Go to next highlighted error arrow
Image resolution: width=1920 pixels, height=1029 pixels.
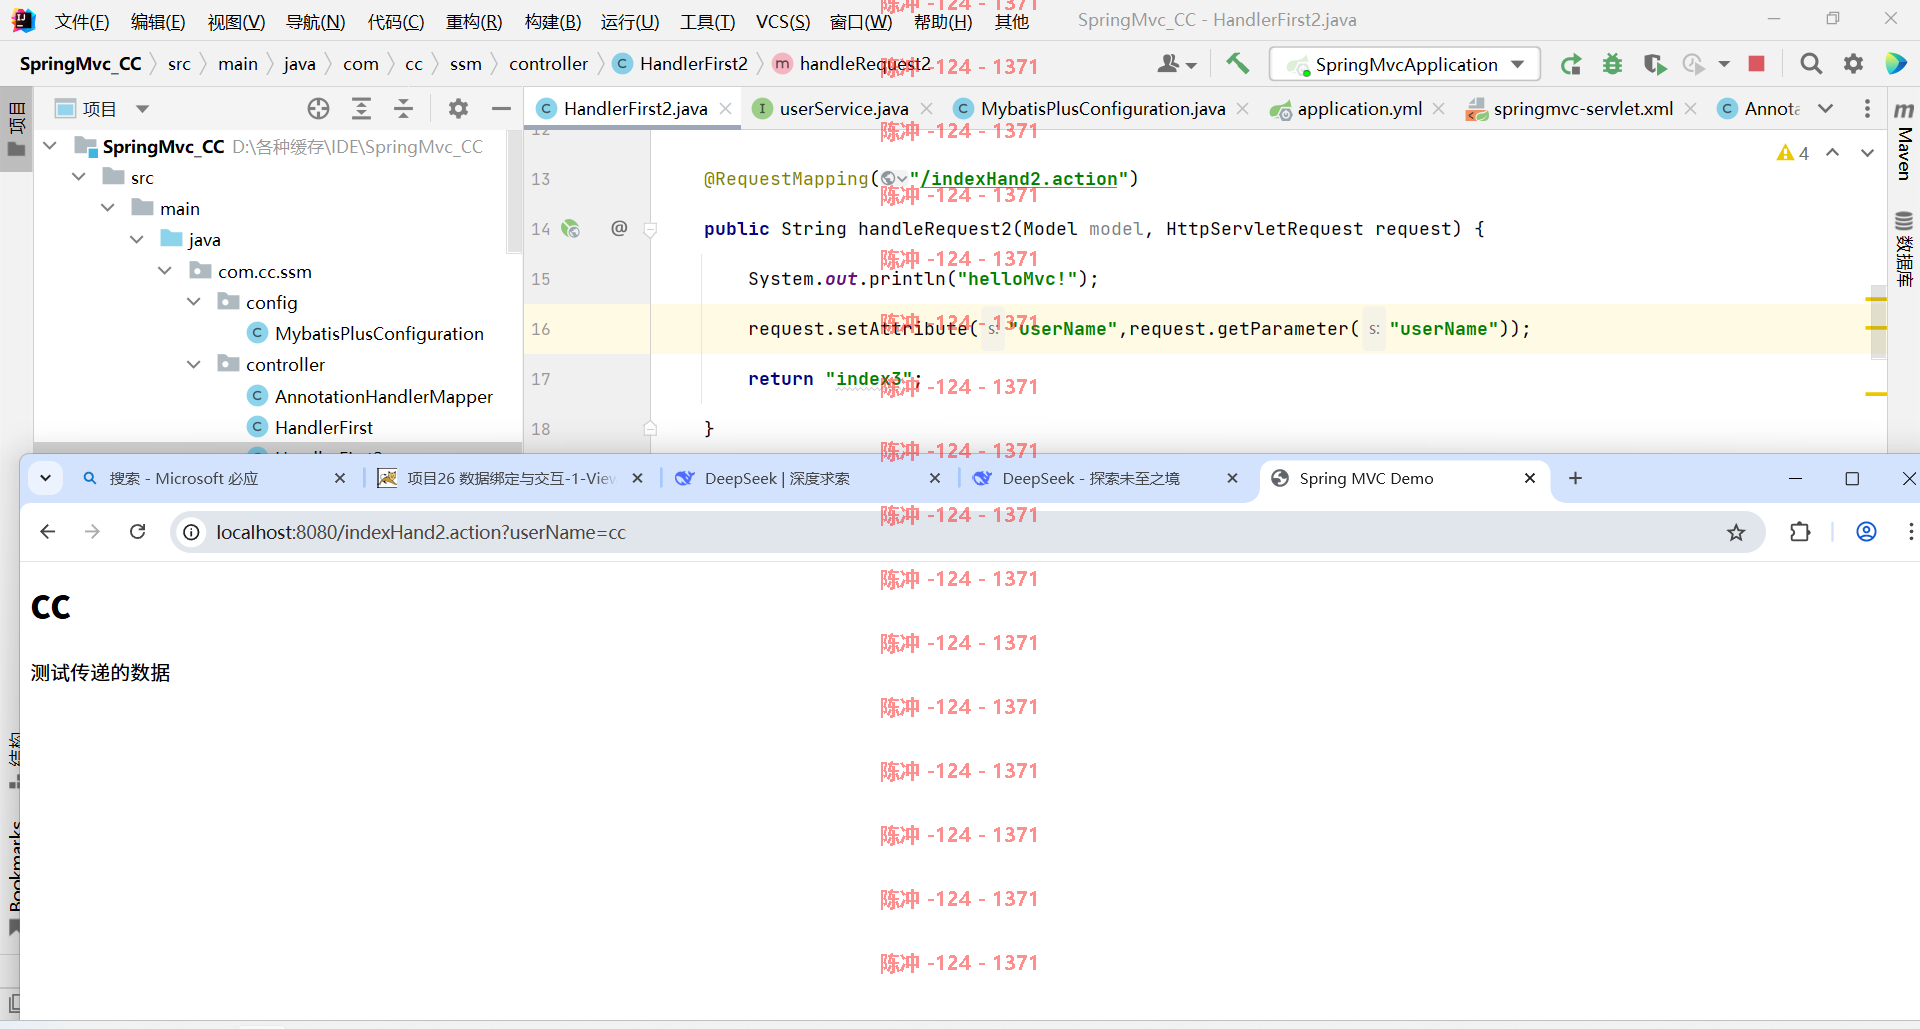coord(1867,153)
